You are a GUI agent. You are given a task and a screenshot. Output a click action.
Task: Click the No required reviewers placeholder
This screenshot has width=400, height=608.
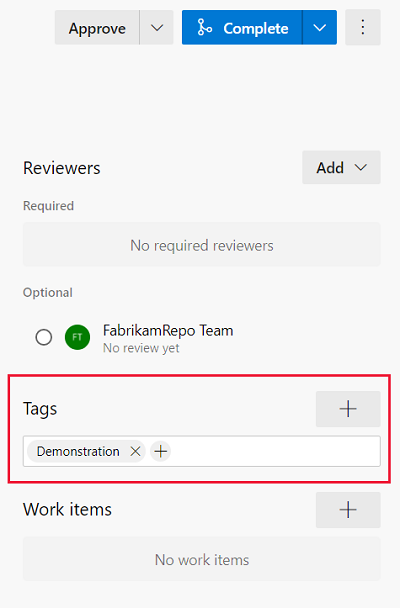pyautogui.click(x=202, y=245)
